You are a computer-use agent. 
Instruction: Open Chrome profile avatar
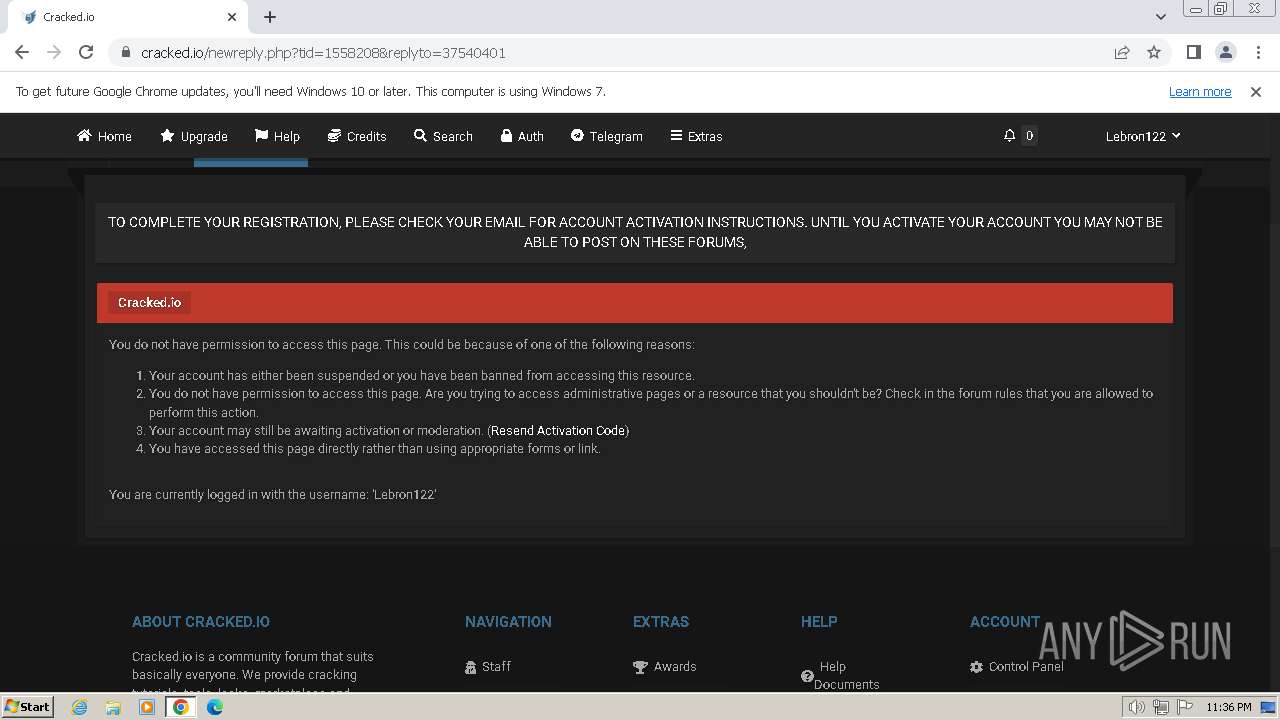pyautogui.click(x=1225, y=52)
